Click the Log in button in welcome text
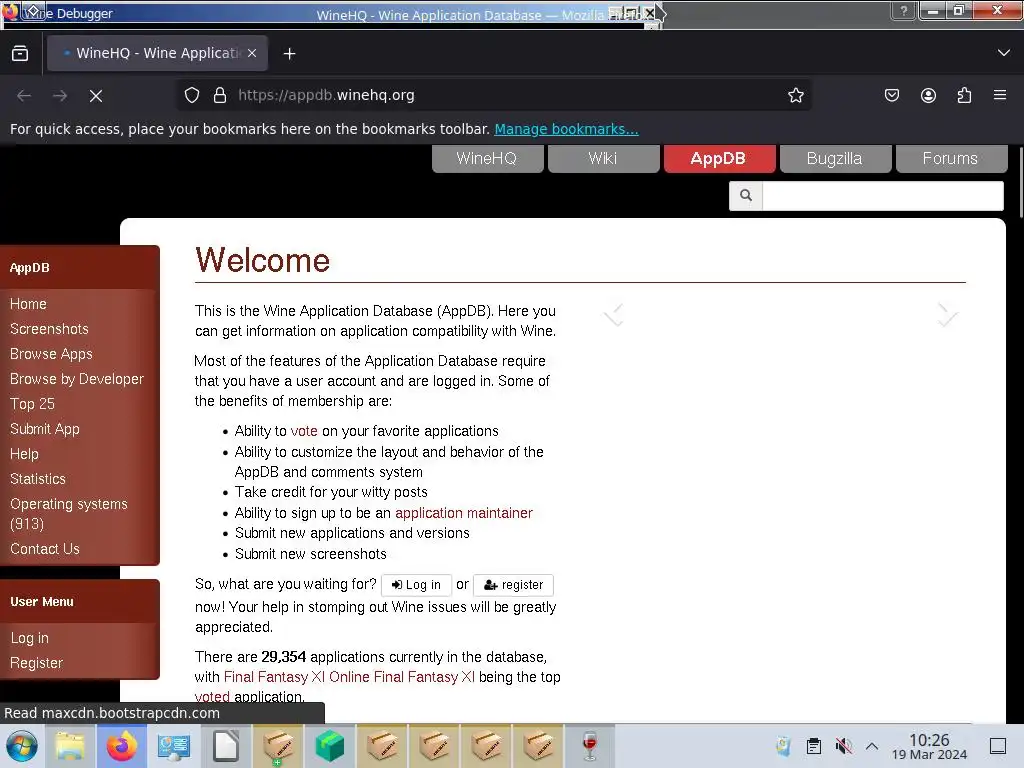The height and width of the screenshot is (768, 1024). click(x=416, y=585)
